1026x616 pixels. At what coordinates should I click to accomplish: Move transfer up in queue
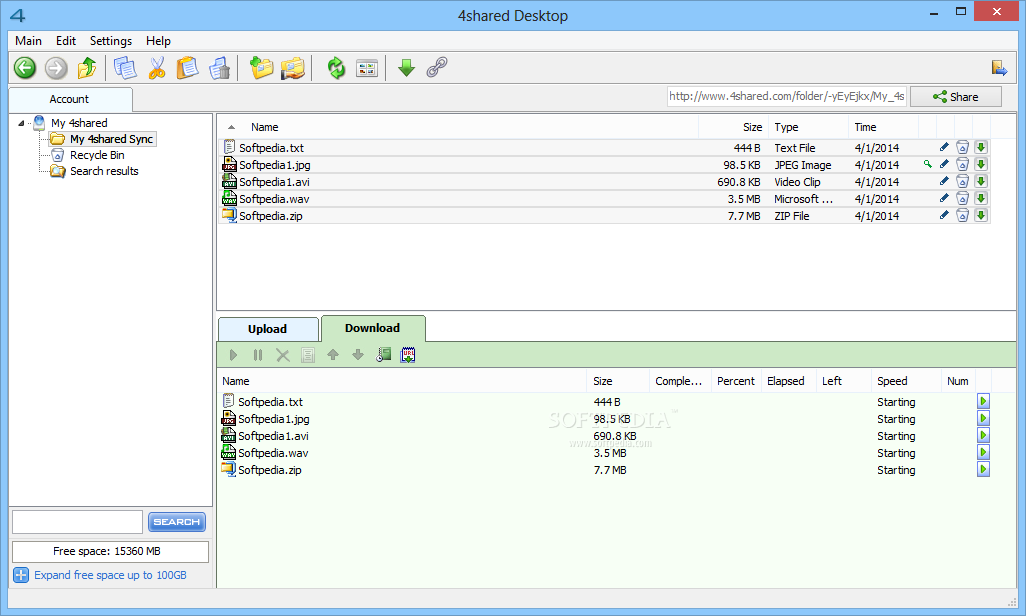[333, 355]
